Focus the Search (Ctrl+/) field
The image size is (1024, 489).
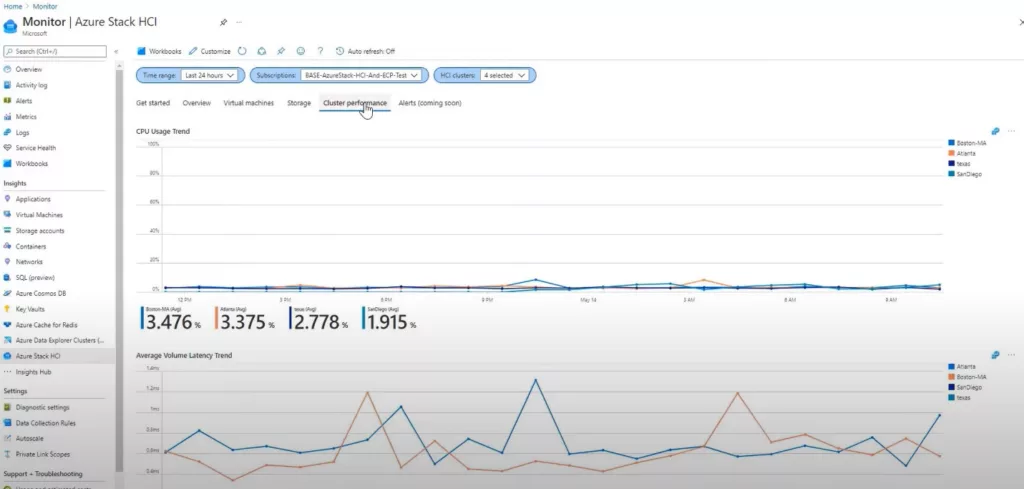(55, 51)
